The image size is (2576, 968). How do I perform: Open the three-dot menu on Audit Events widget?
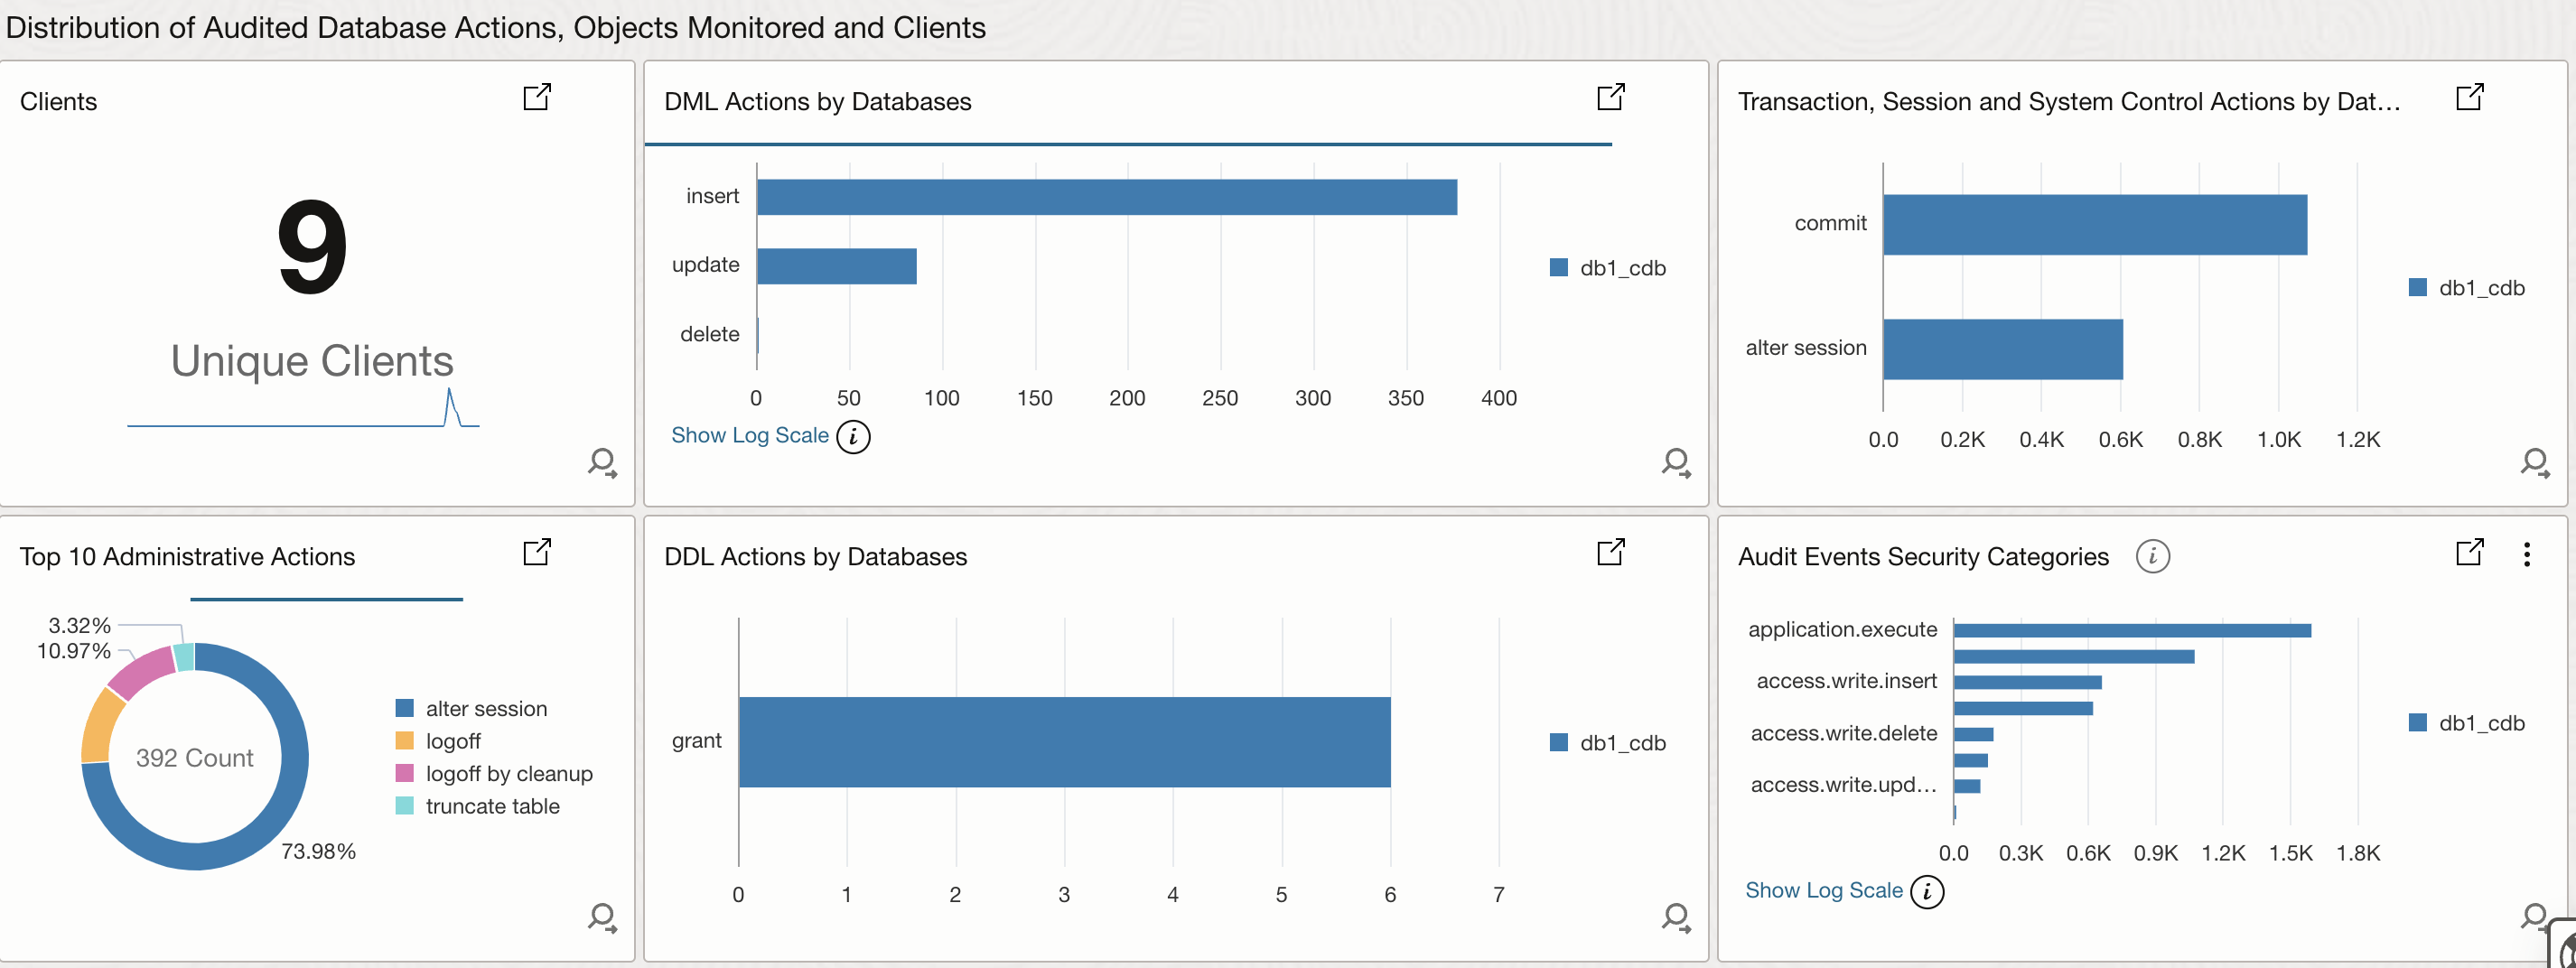pos(2527,554)
